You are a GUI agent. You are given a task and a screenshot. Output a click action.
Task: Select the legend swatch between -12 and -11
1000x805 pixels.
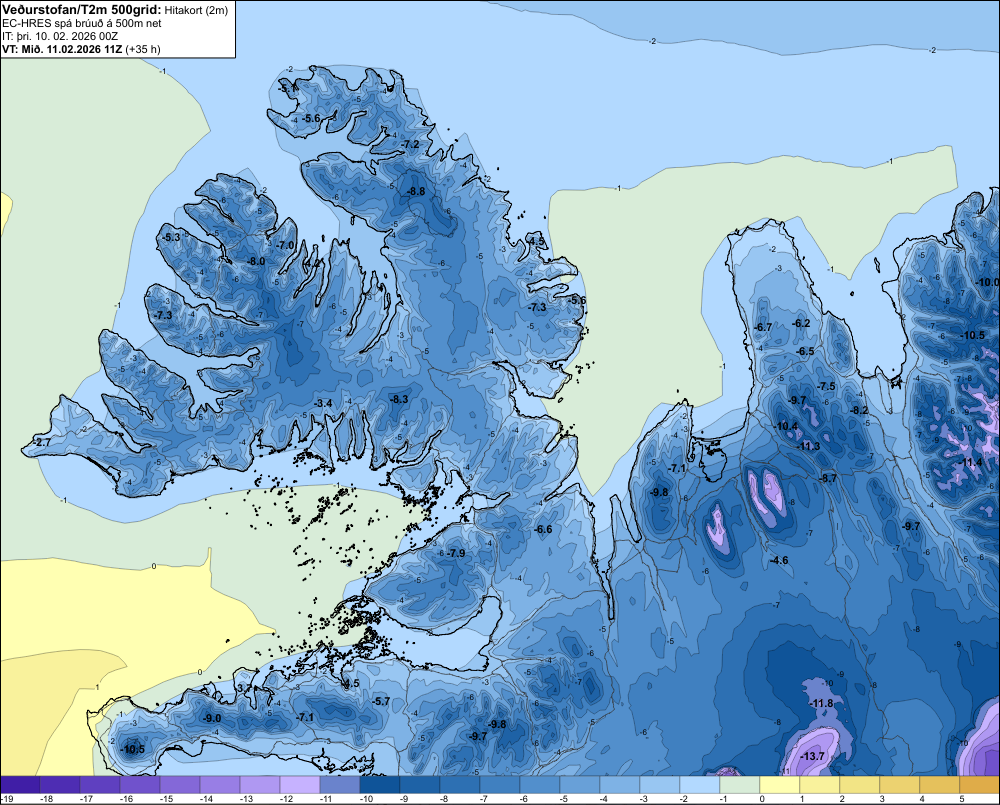300,785
